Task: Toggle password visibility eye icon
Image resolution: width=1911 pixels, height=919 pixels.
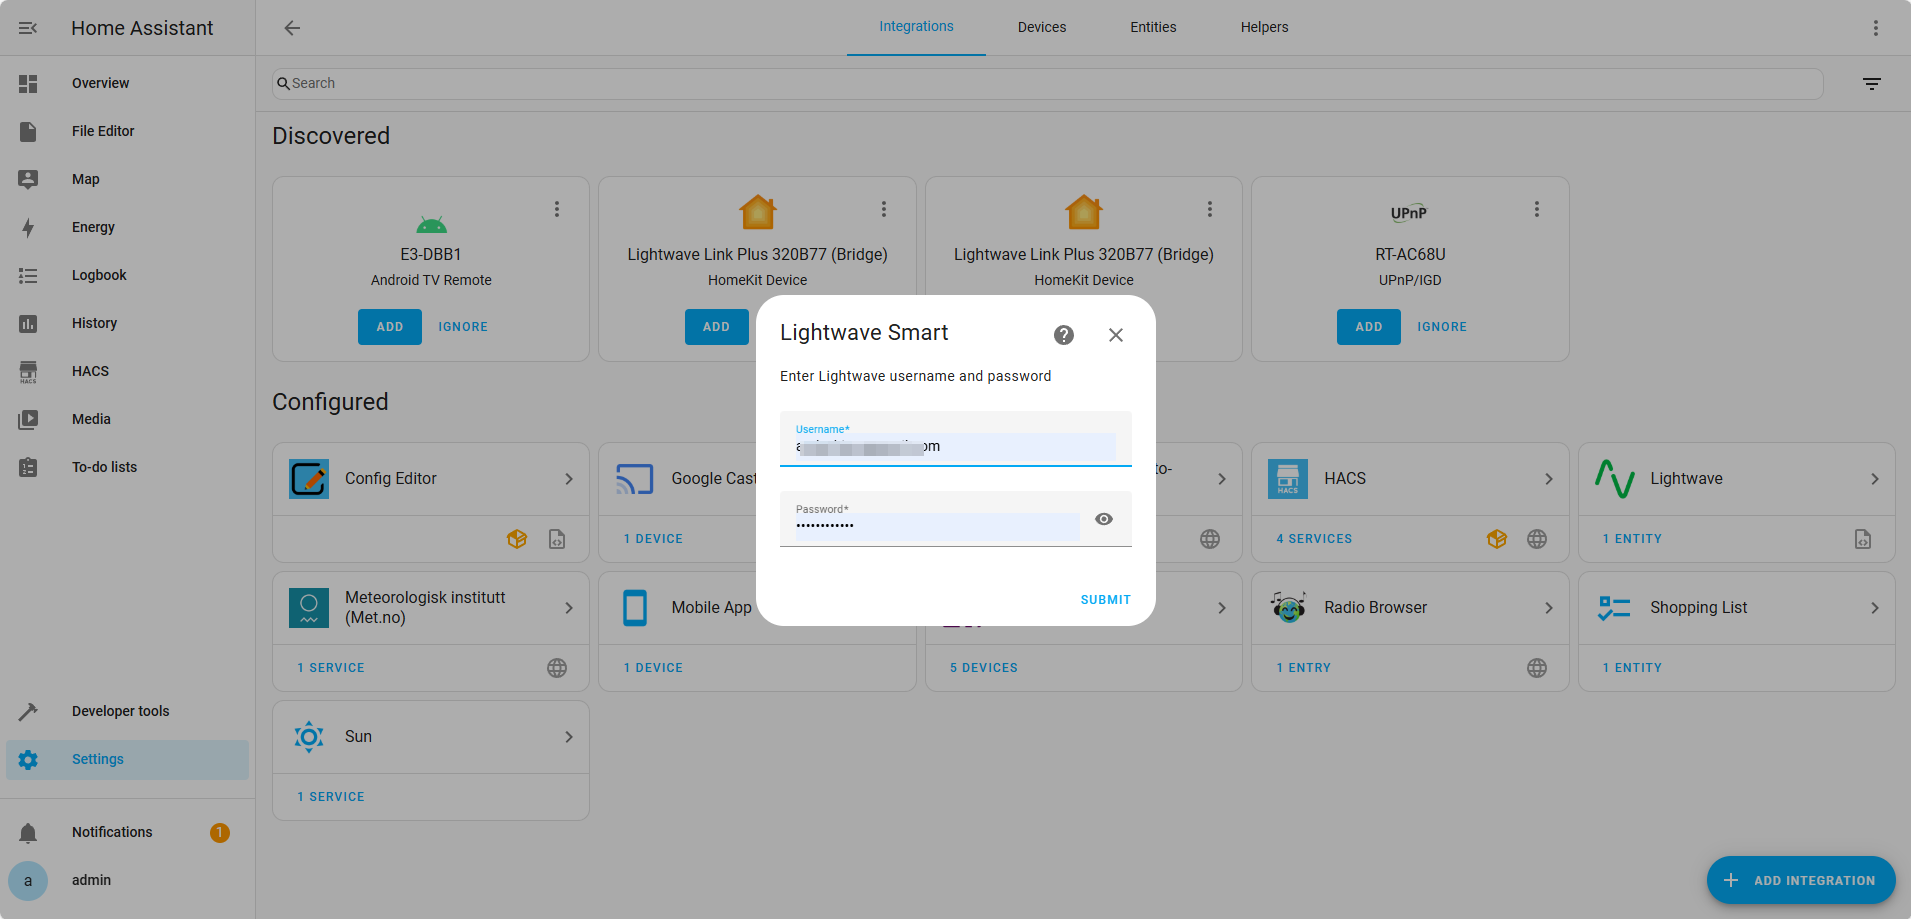Action: click(x=1104, y=519)
